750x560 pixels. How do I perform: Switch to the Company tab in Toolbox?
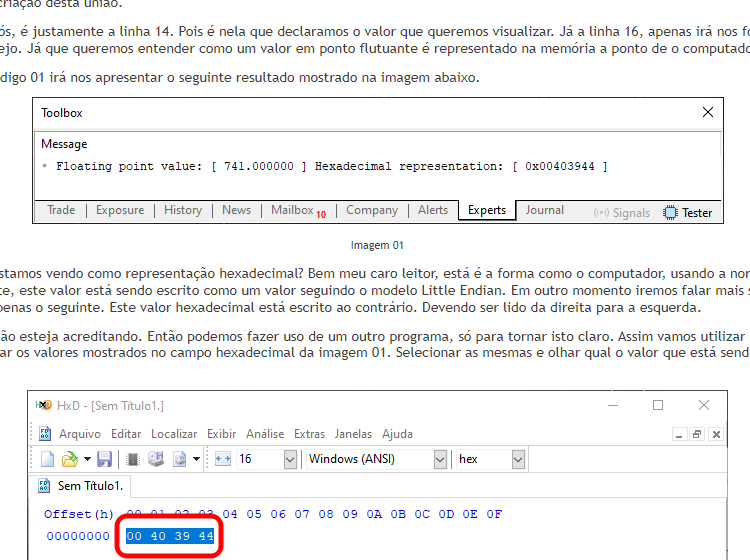[372, 210]
